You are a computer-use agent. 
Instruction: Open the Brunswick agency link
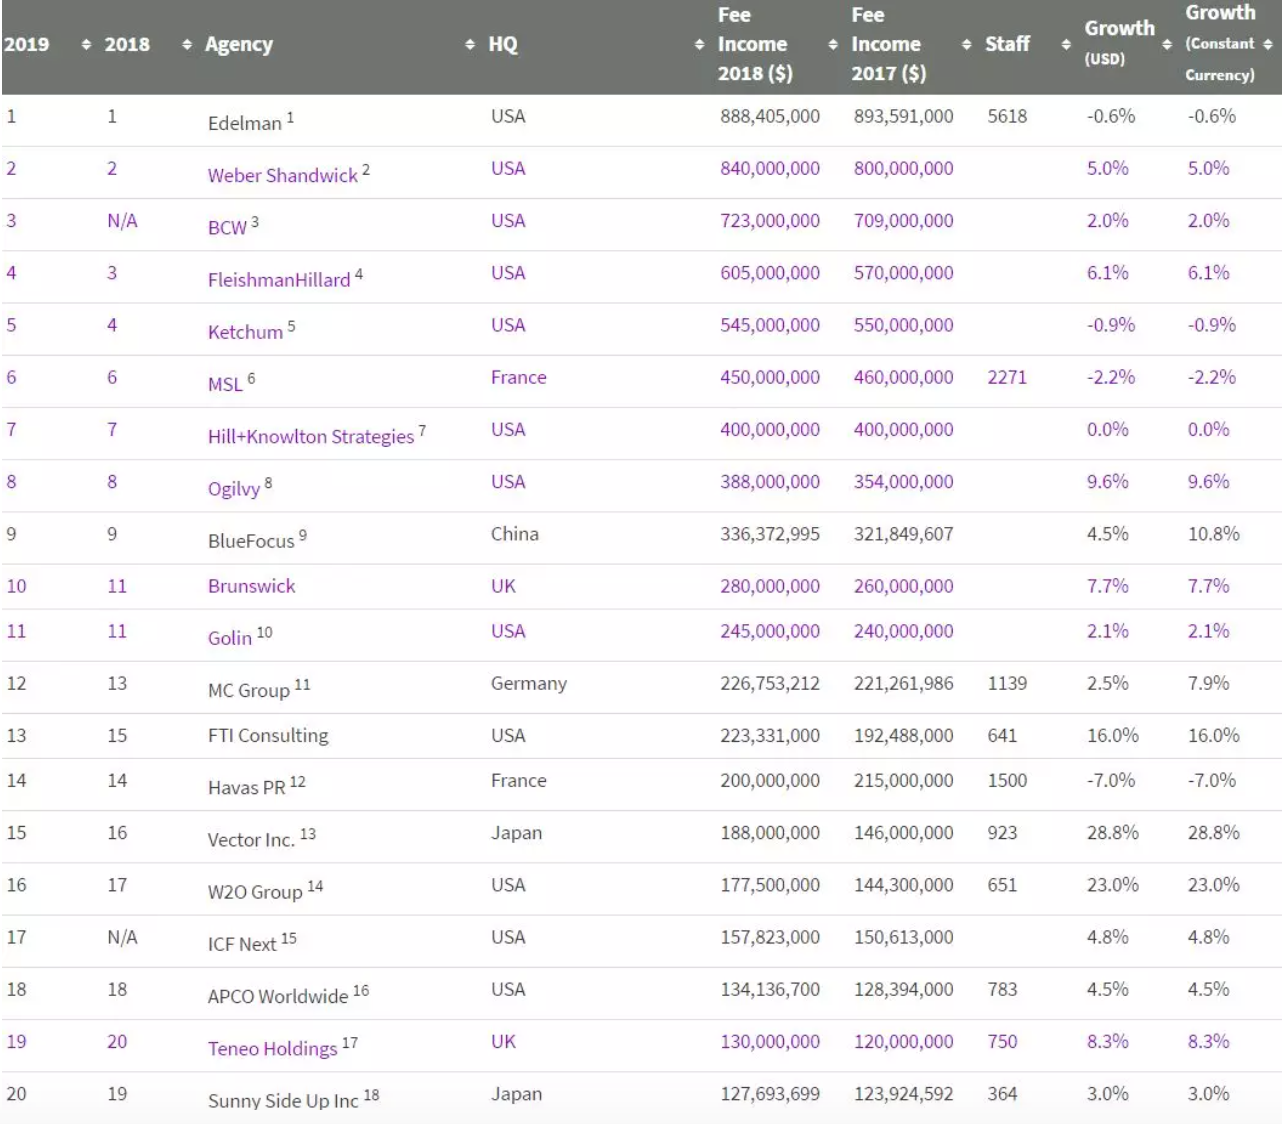(251, 586)
